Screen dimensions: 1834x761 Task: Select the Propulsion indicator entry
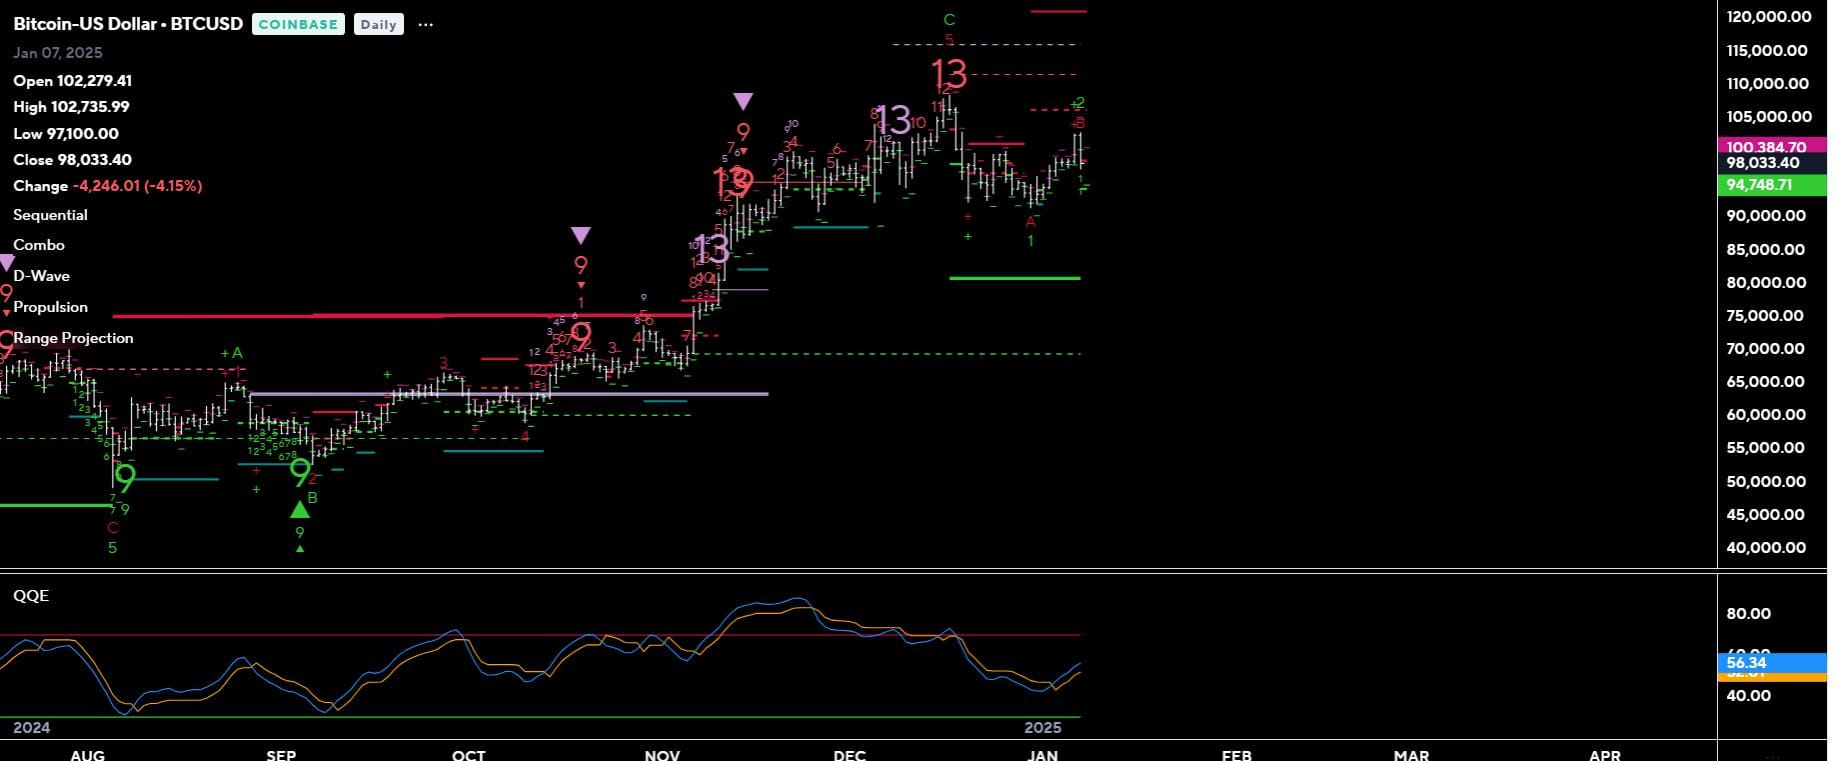(x=51, y=307)
